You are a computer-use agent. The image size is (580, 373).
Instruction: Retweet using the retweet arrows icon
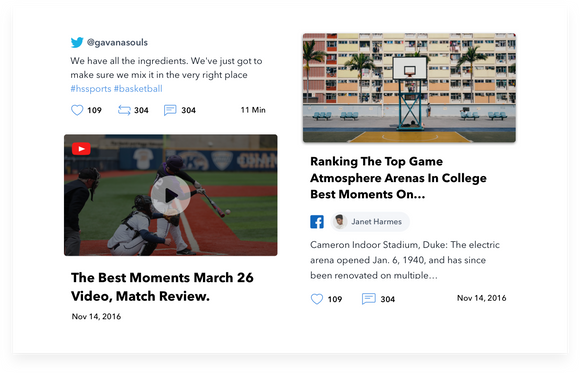124,110
